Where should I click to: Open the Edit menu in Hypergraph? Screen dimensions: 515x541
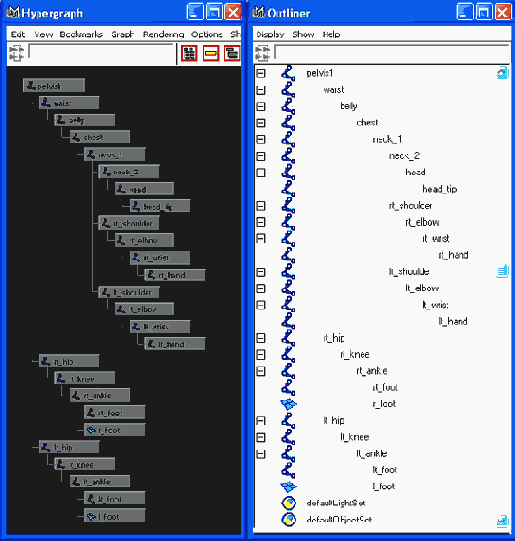tap(18, 34)
